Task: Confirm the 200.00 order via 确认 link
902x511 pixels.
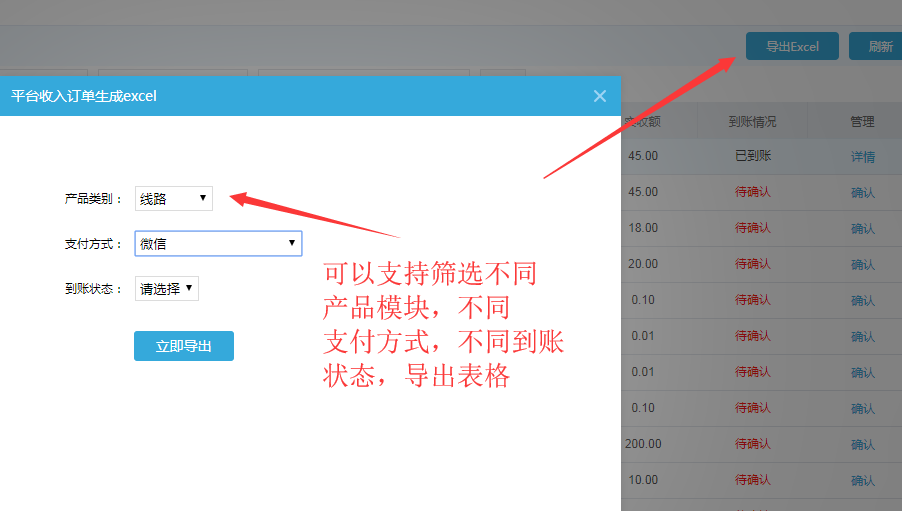Action: click(x=862, y=445)
